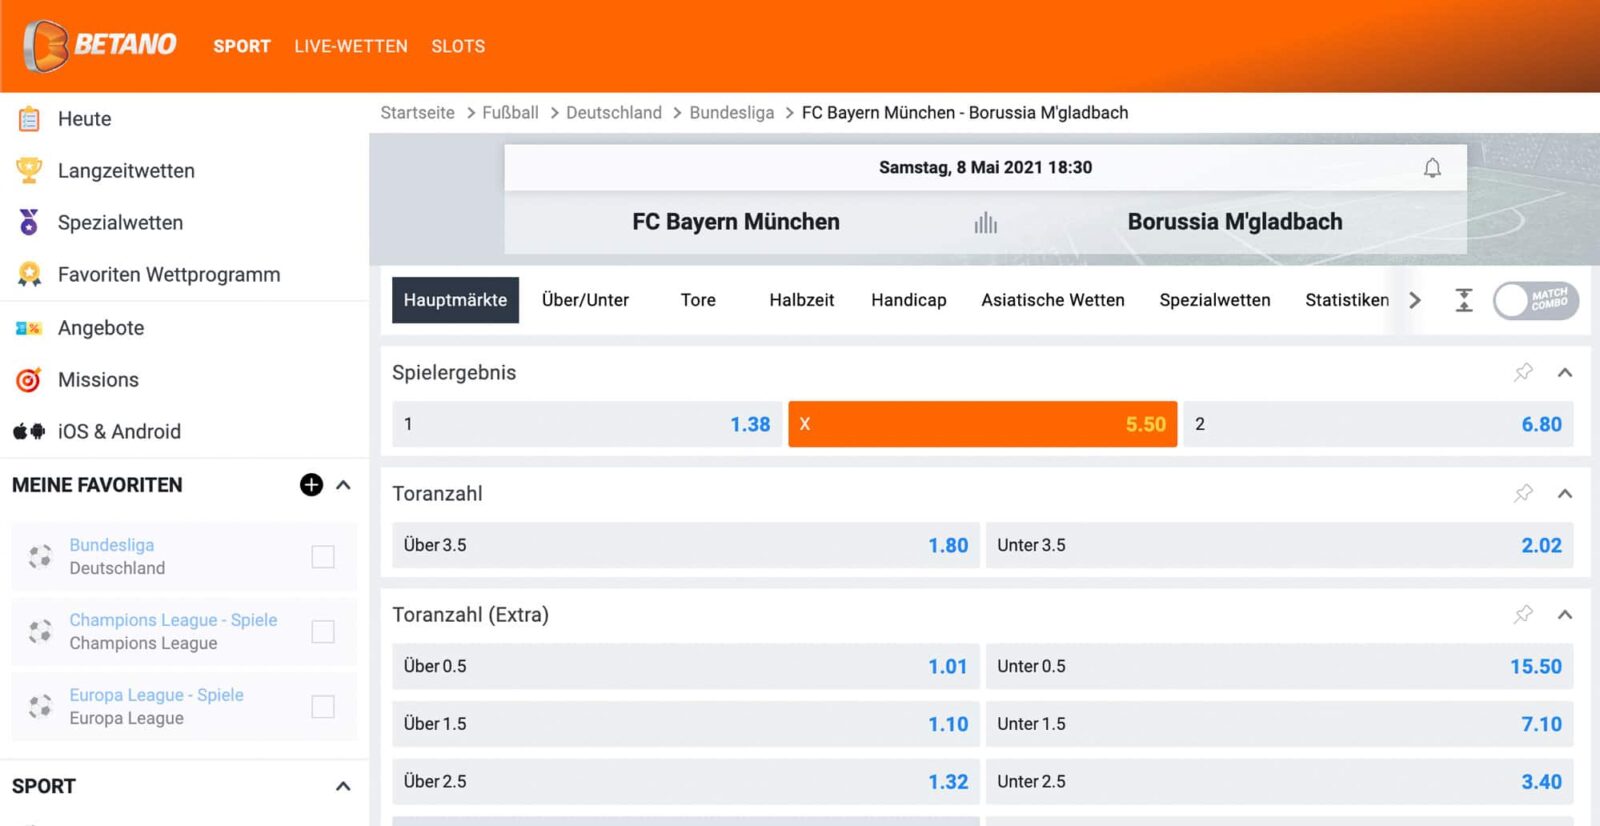Click the Missions target icon
Image resolution: width=1600 pixels, height=826 pixels.
[29, 380]
